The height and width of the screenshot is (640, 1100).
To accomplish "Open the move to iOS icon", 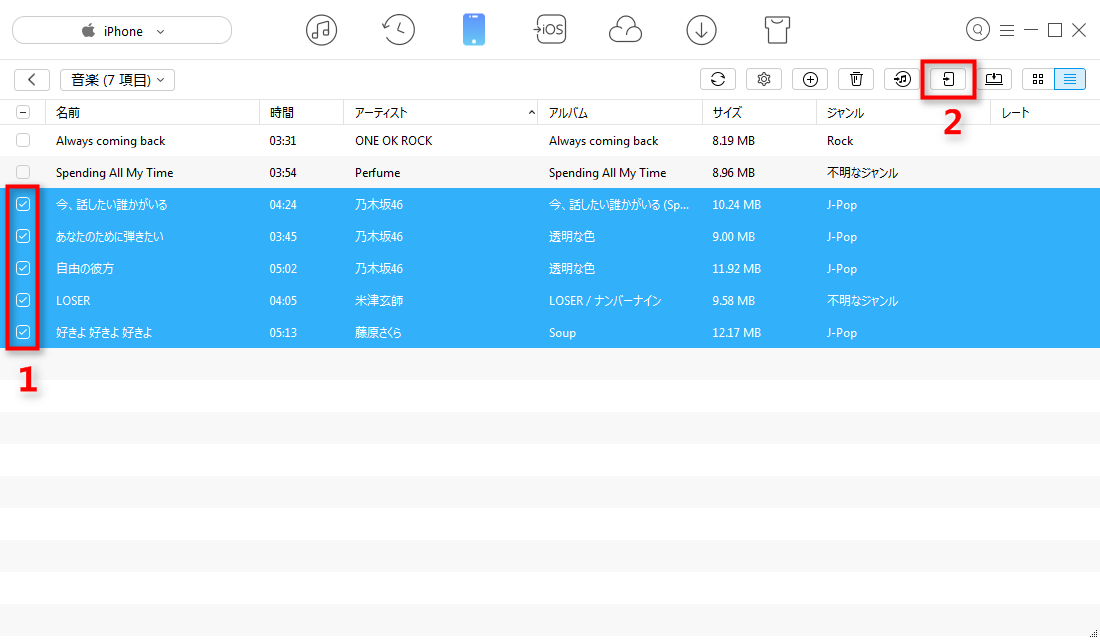I will coord(549,29).
